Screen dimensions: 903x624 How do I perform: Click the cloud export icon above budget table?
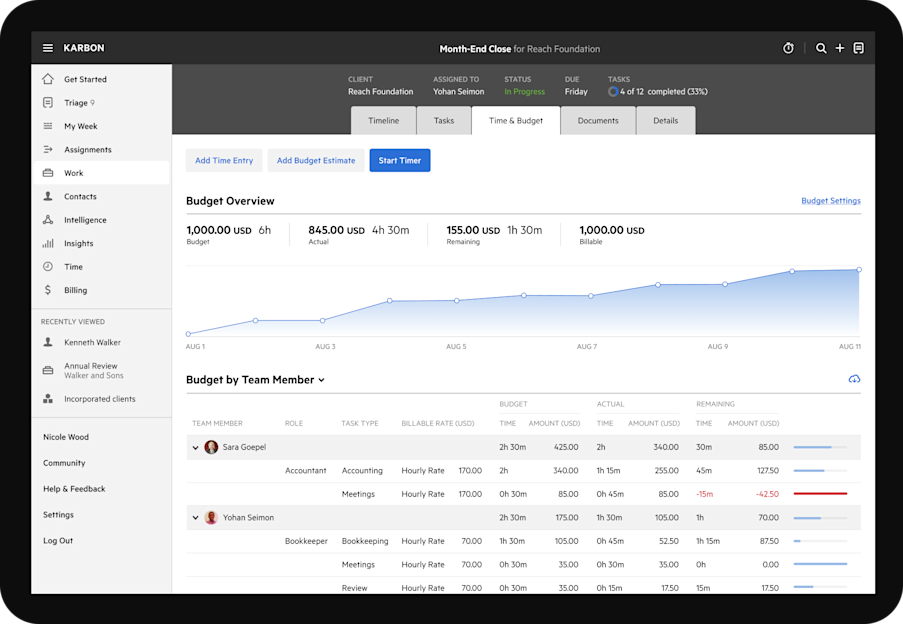click(x=854, y=379)
